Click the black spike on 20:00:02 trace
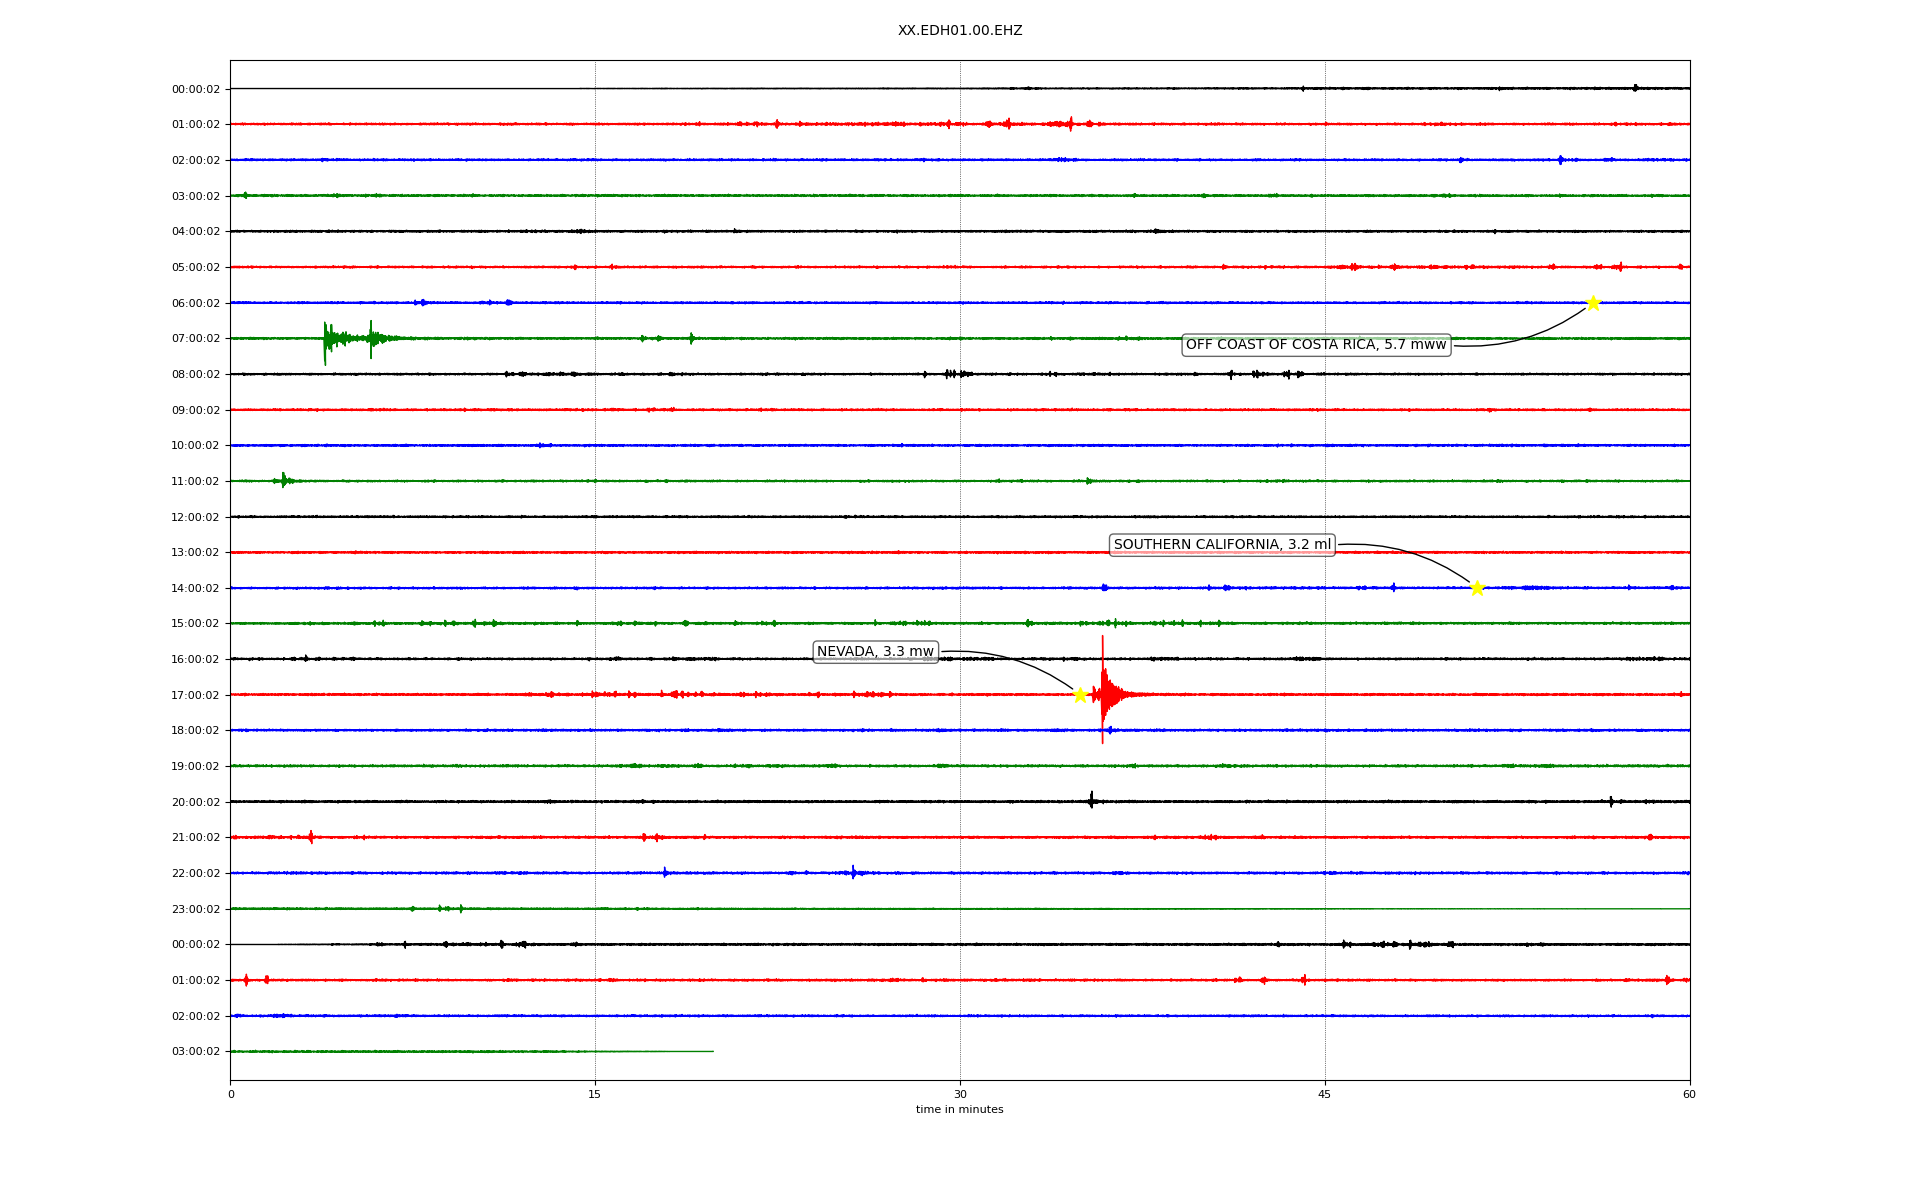 (x=1091, y=800)
